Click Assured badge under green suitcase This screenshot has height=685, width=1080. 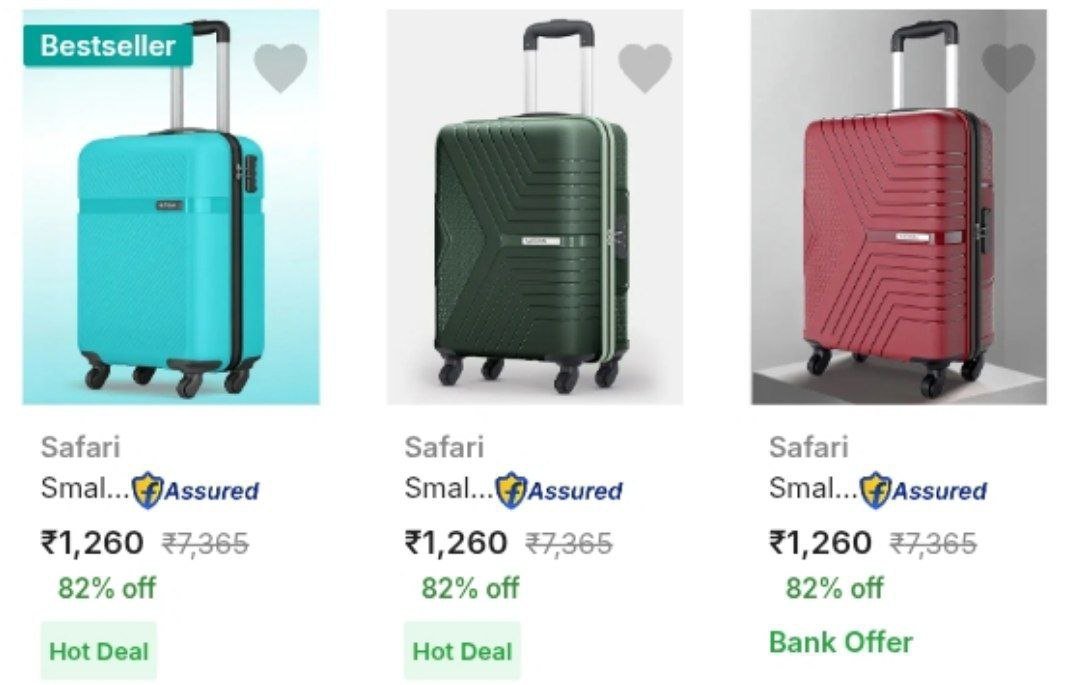coord(559,491)
